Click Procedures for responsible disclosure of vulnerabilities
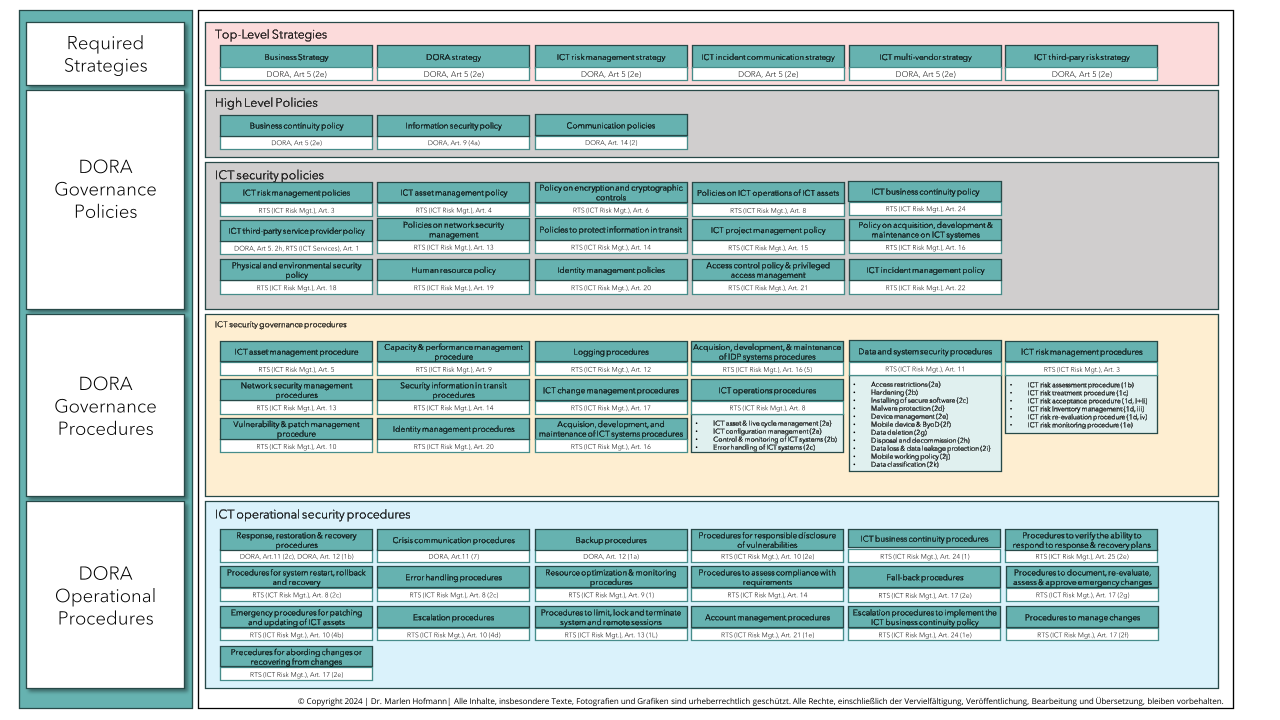The height and width of the screenshot is (720, 1280). pyautogui.click(x=768, y=539)
